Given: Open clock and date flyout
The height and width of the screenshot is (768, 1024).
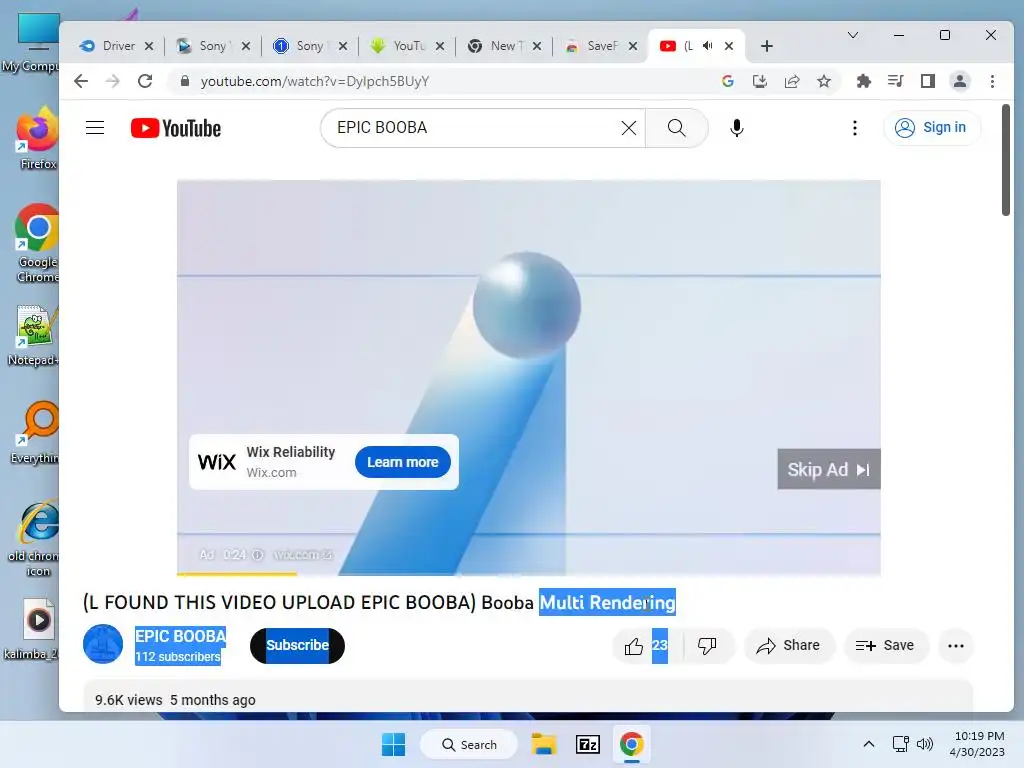Looking at the screenshot, I should 977,744.
